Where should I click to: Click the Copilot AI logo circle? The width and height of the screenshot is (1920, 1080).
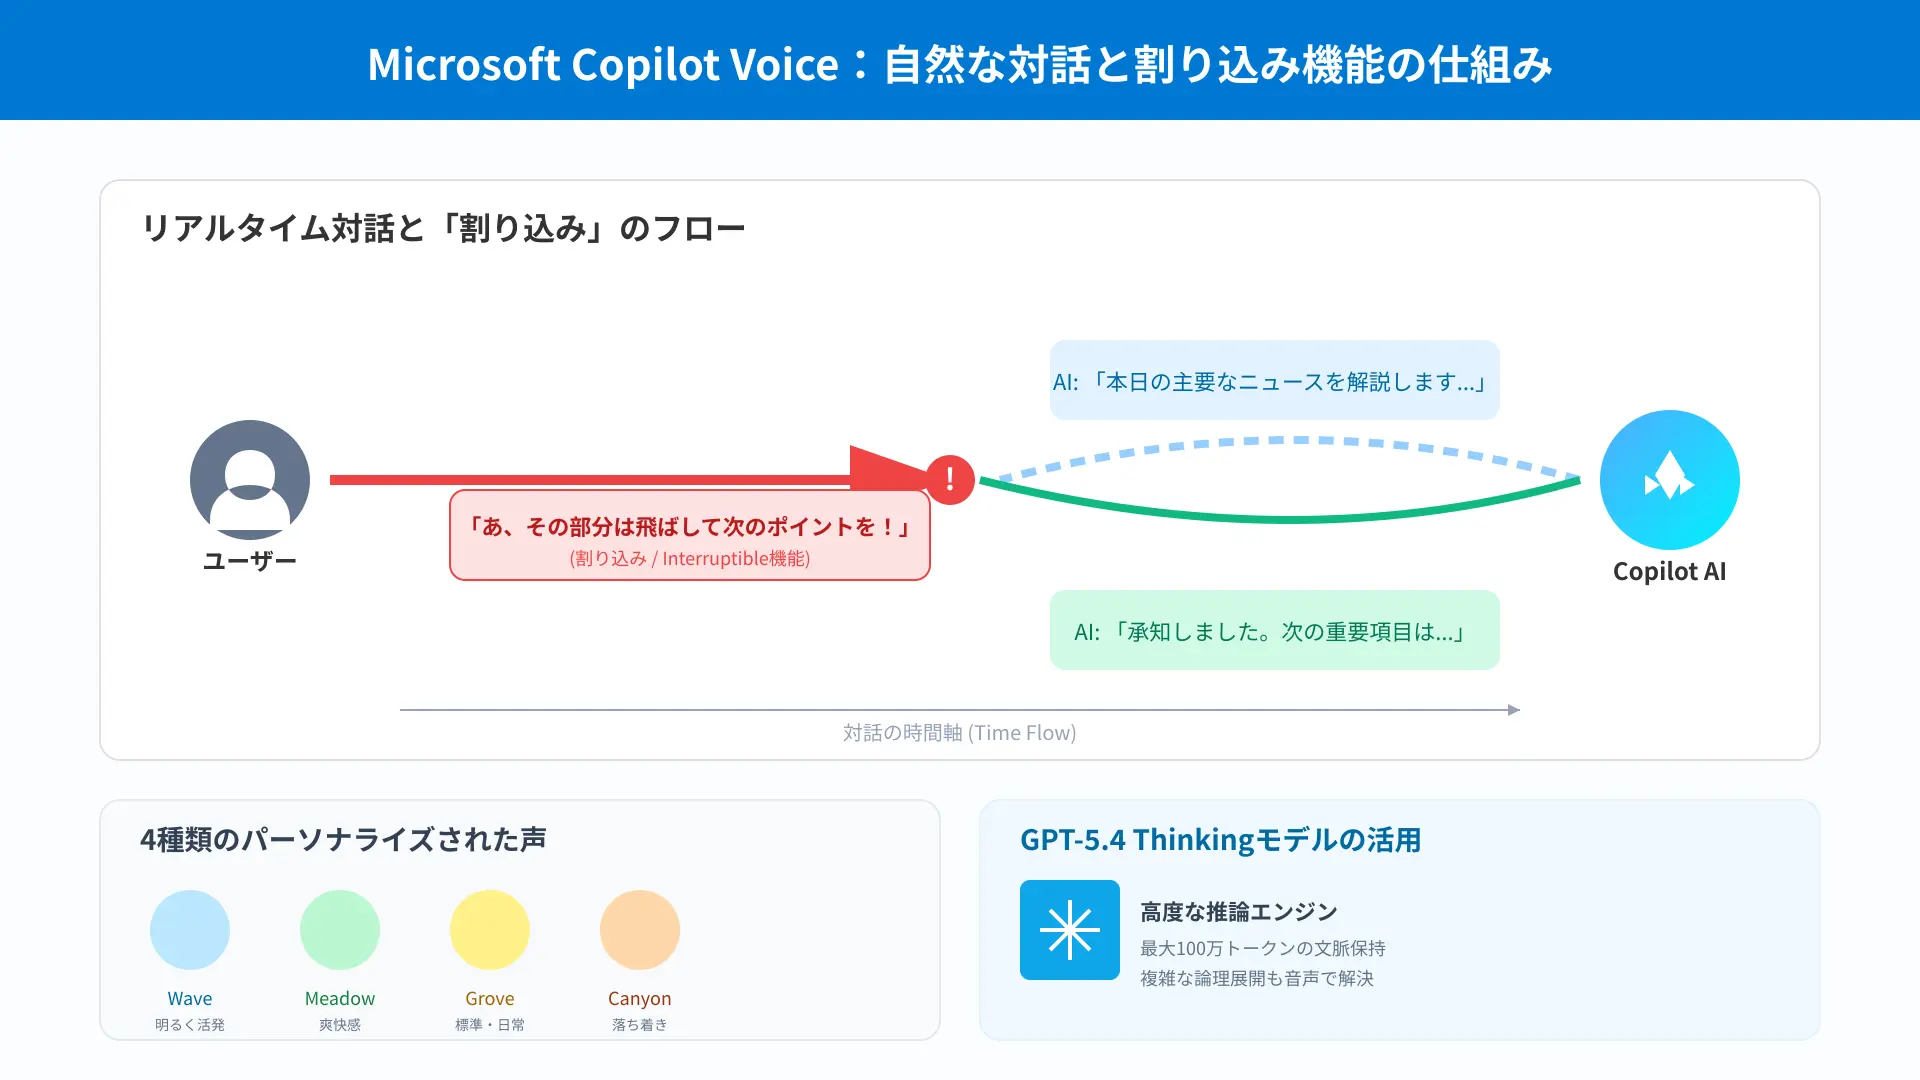coord(1670,480)
